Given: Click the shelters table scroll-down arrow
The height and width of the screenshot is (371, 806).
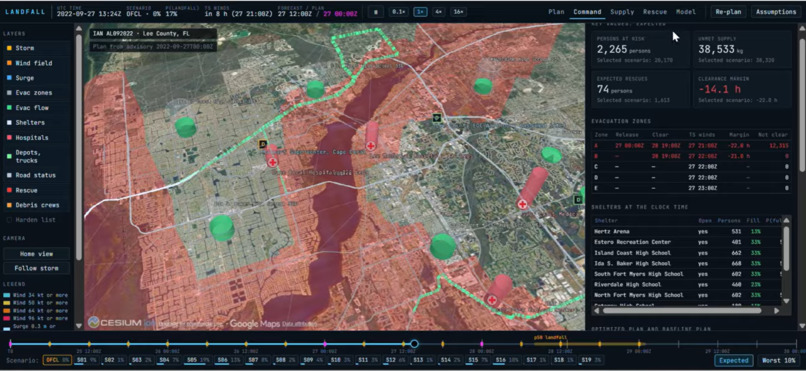Looking at the screenshot, I should (x=785, y=301).
